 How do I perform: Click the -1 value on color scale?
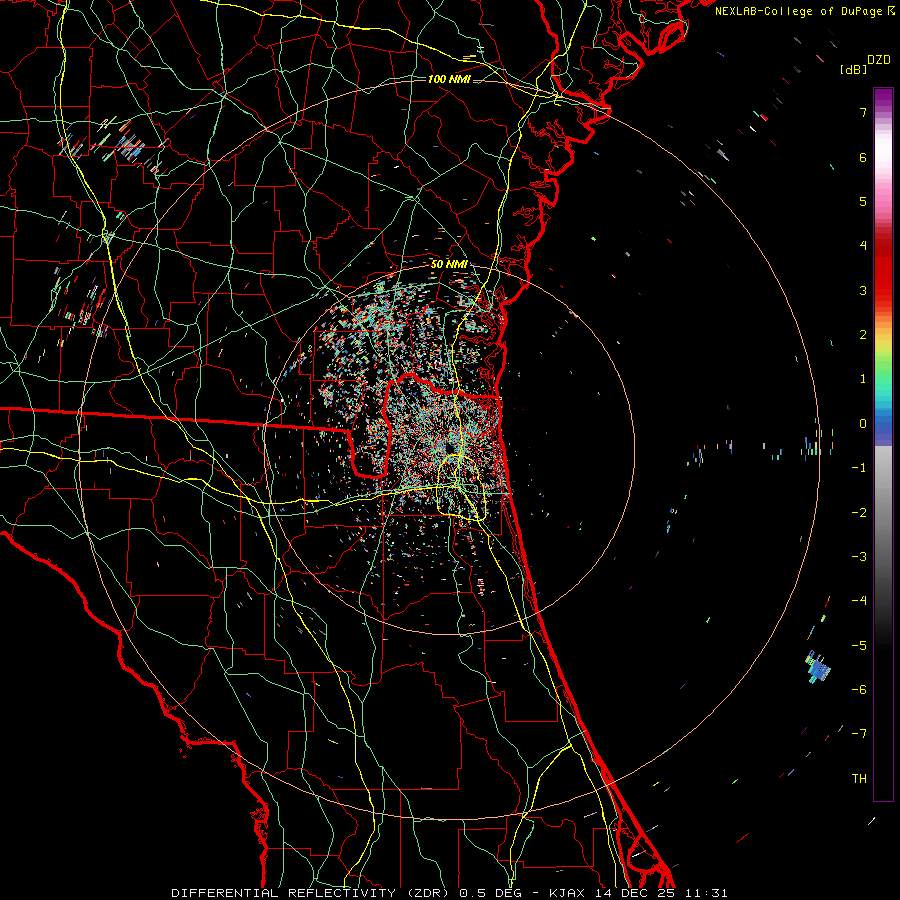pyautogui.click(x=859, y=468)
